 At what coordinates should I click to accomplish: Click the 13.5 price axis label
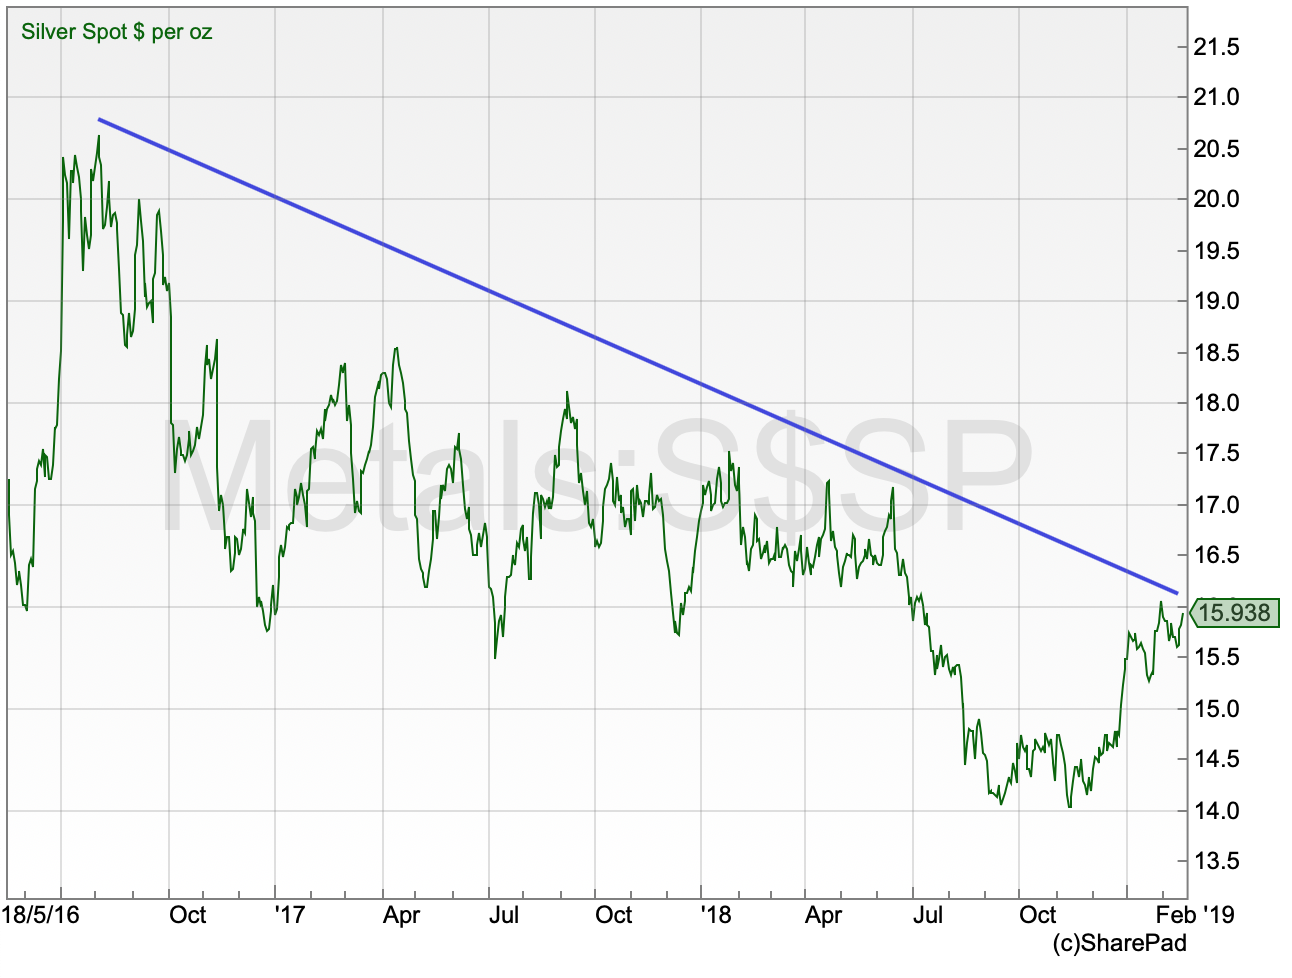pos(1216,861)
